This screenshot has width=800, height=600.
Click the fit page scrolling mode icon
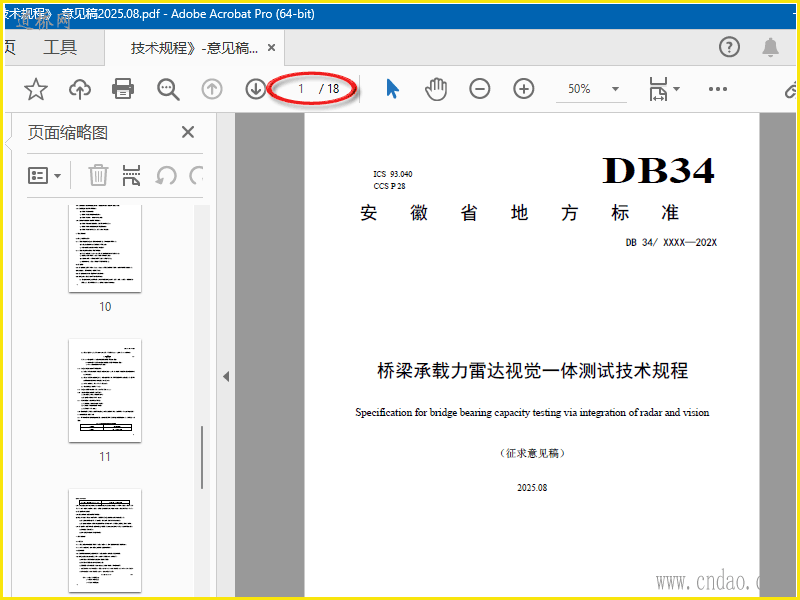click(x=658, y=89)
